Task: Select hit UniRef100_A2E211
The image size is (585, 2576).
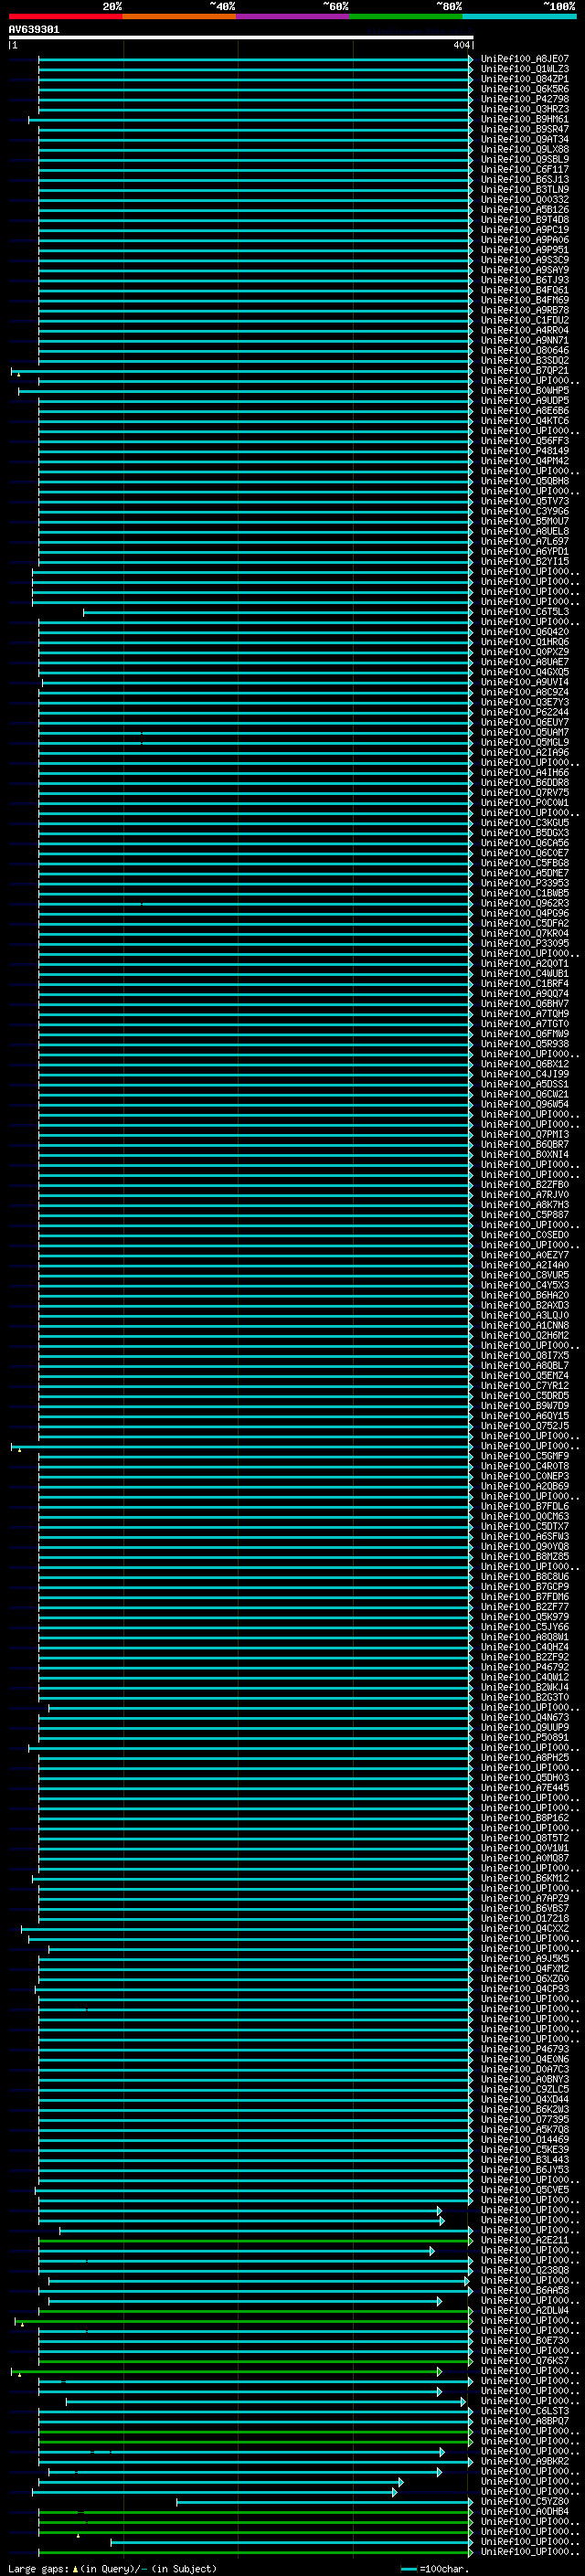Action: click(524, 2239)
